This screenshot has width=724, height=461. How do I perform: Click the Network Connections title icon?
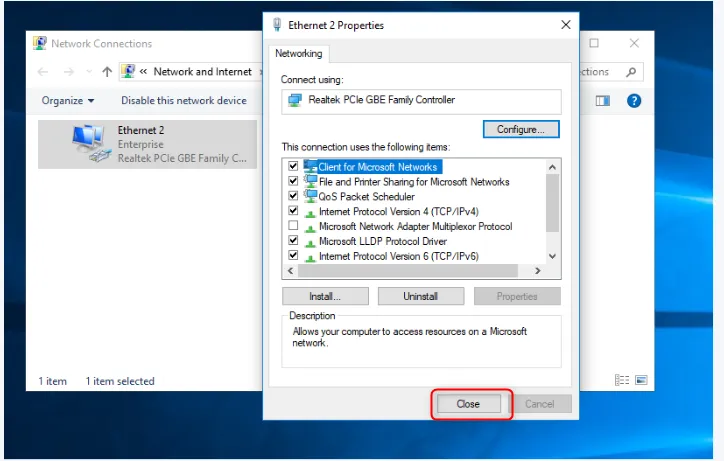pos(40,43)
